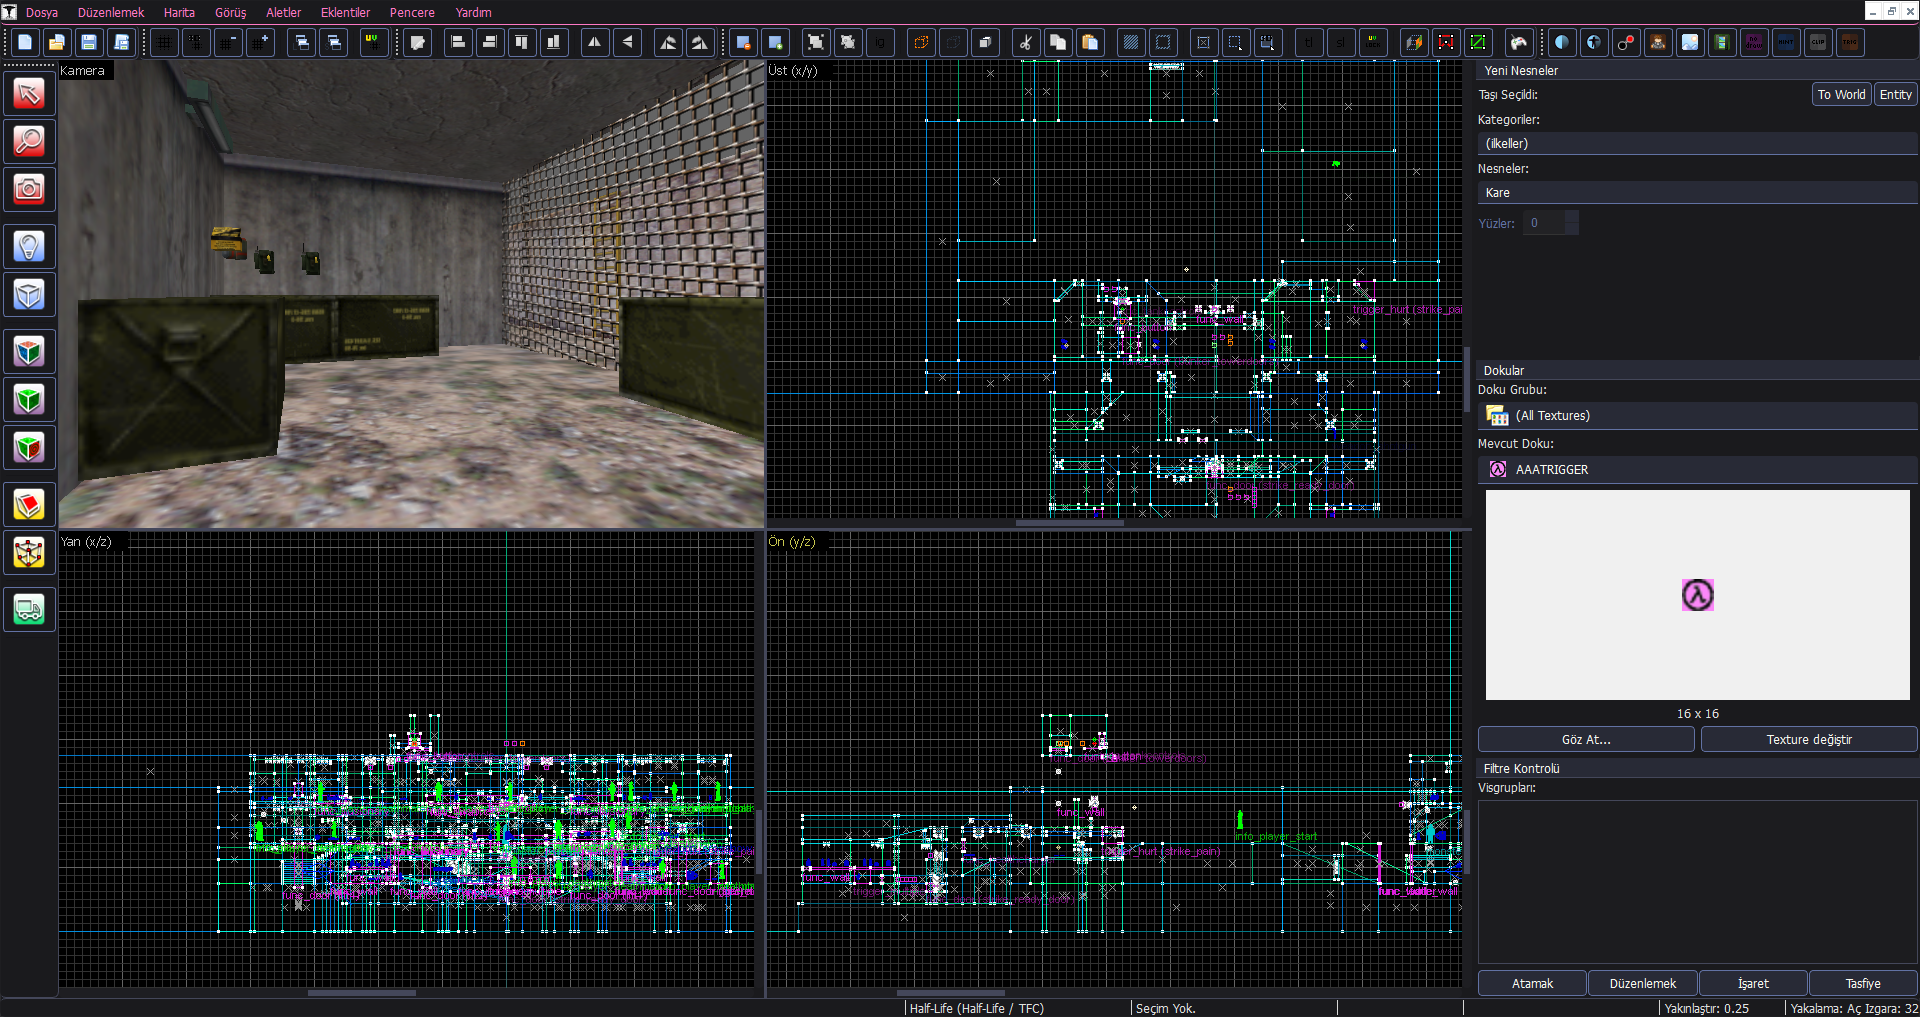
Task: Click the green diagonal box icon
Action: pos(1478,42)
